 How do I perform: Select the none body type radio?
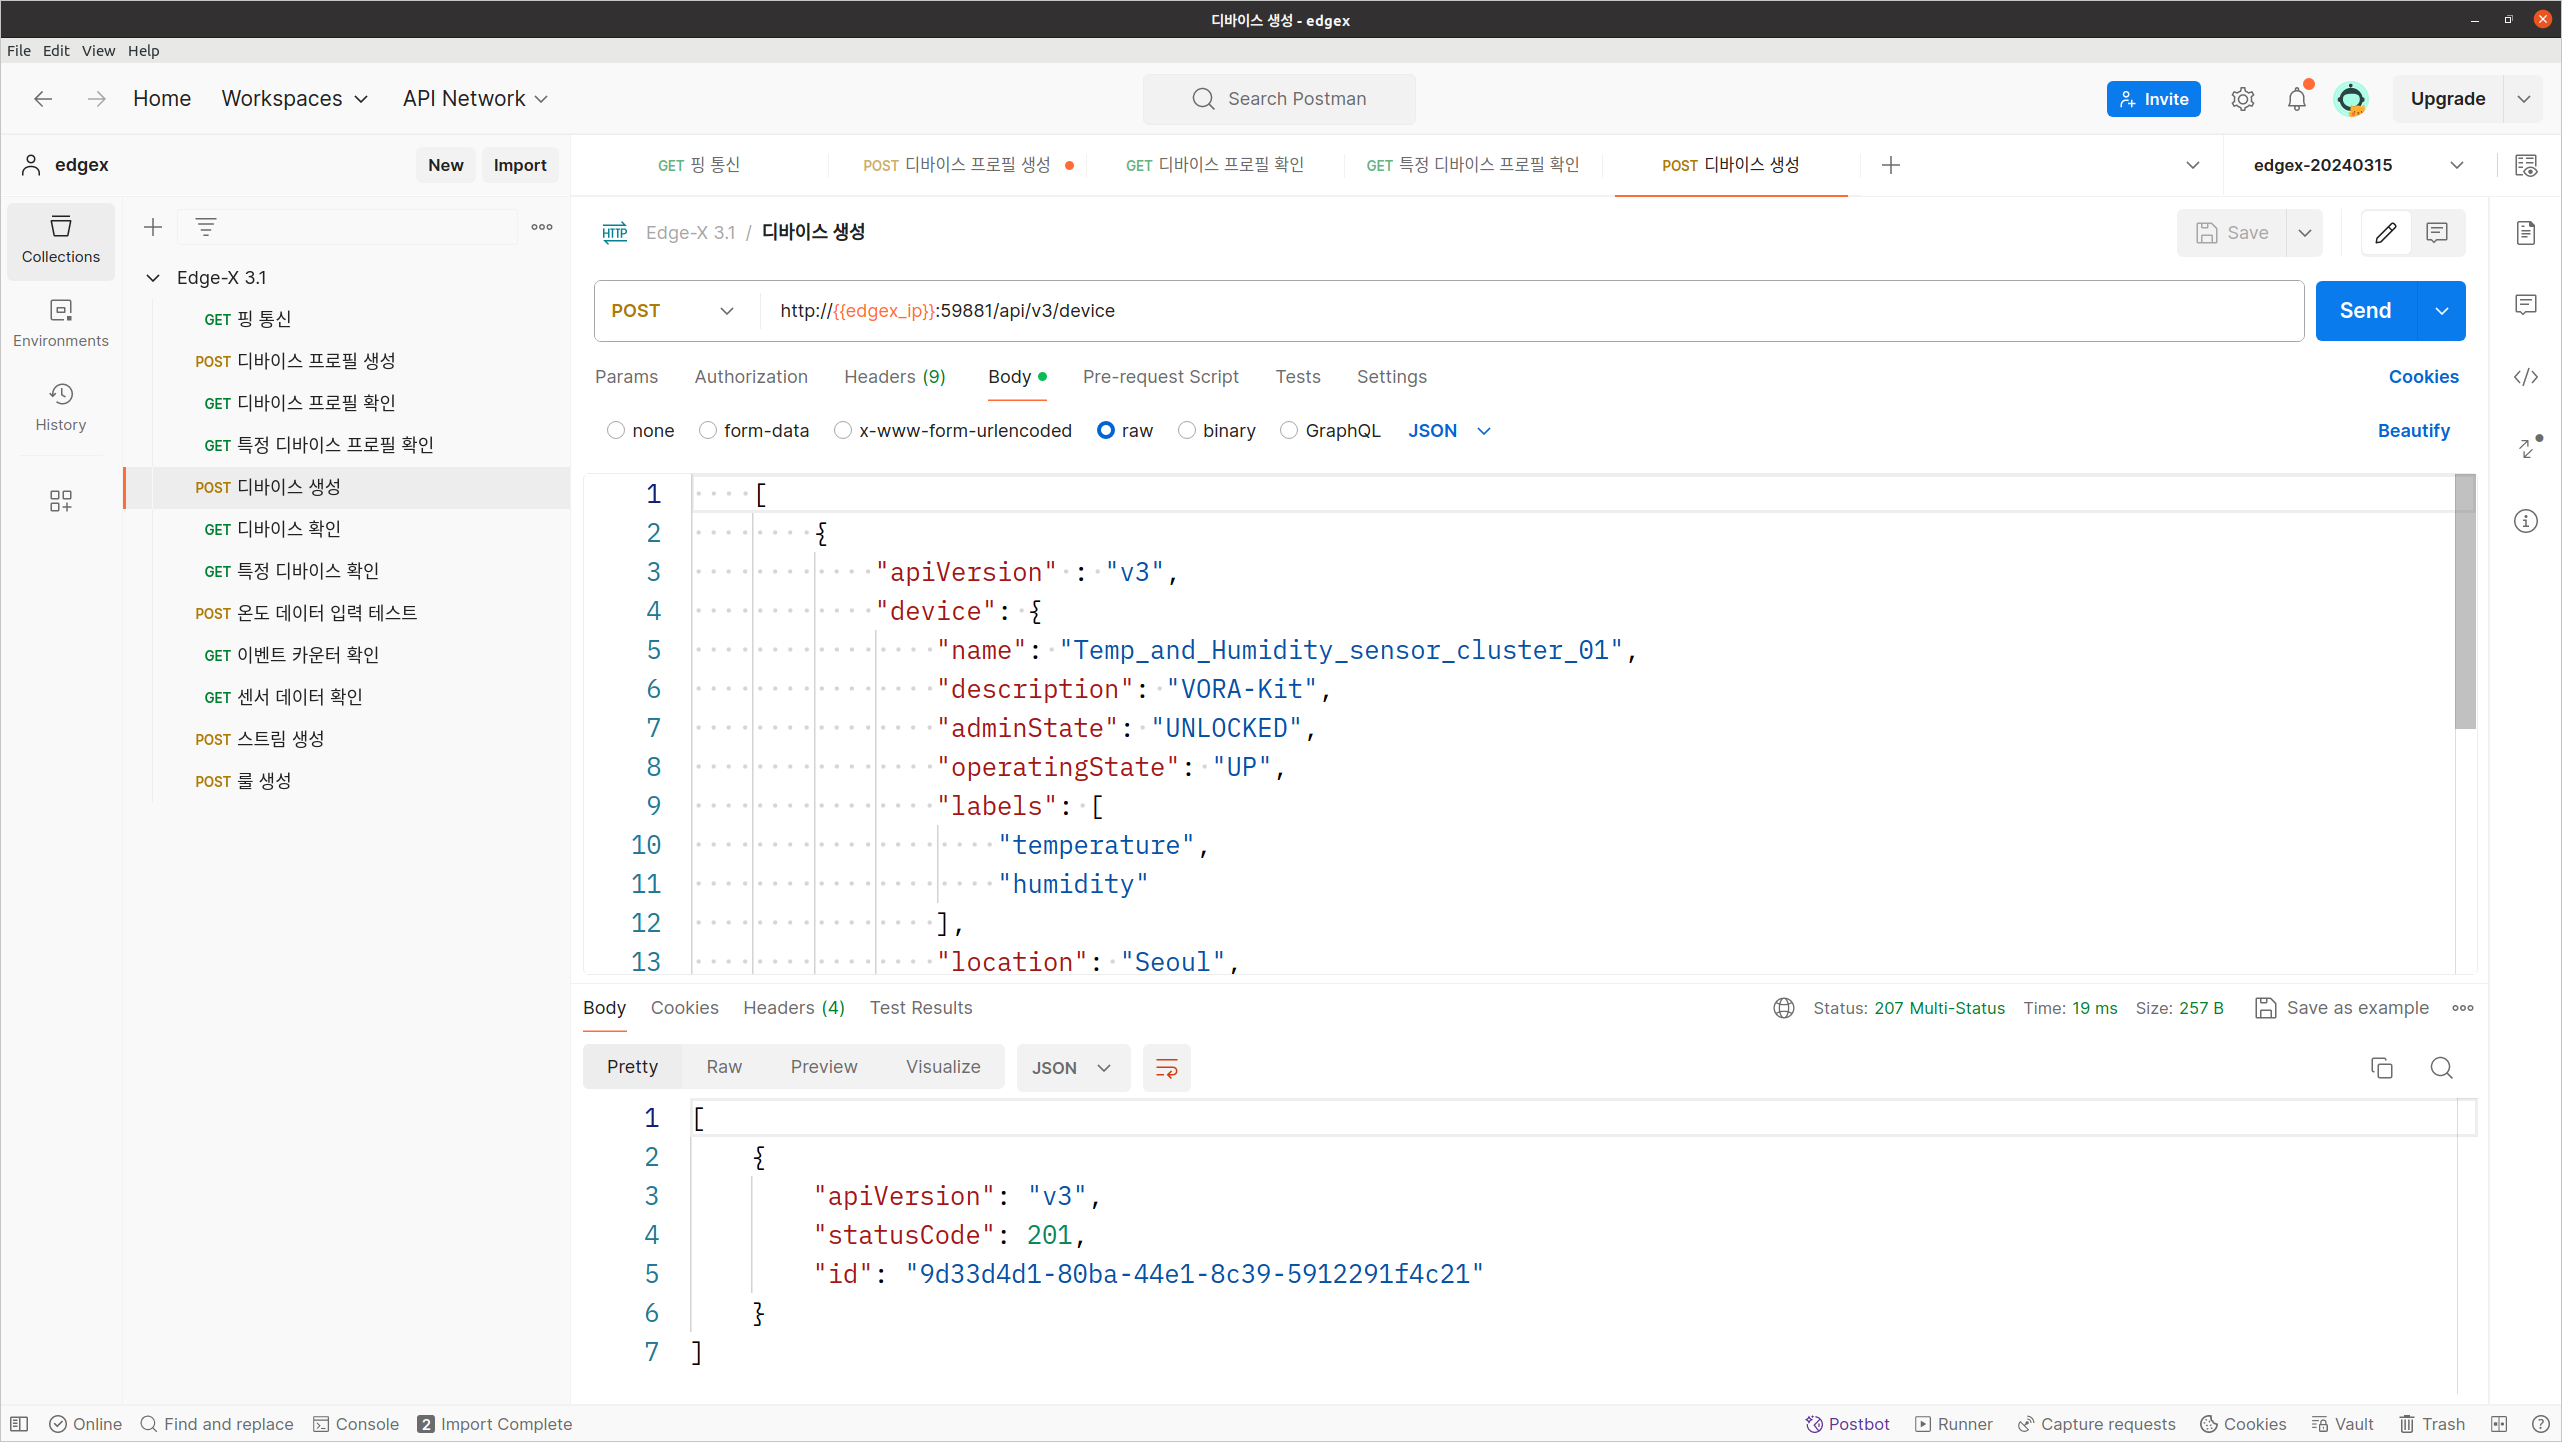pos(616,430)
